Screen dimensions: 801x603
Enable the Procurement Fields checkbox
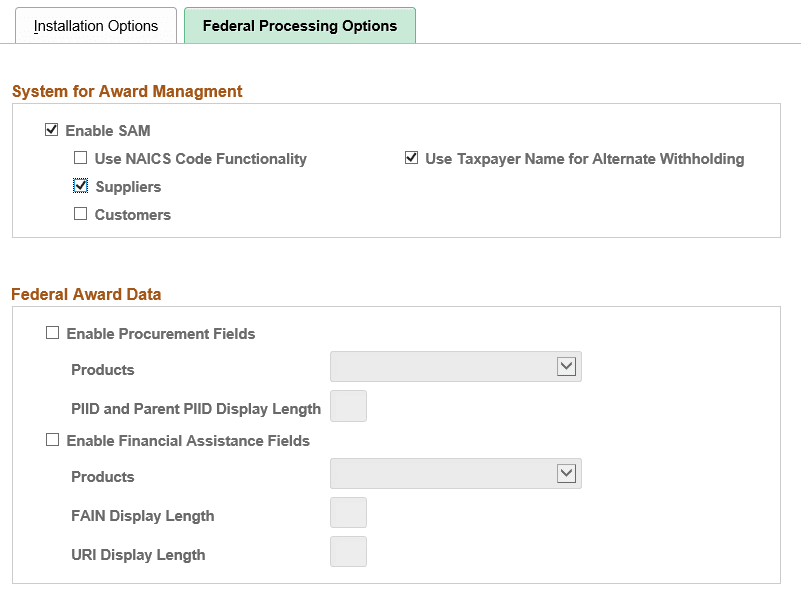[52, 332]
